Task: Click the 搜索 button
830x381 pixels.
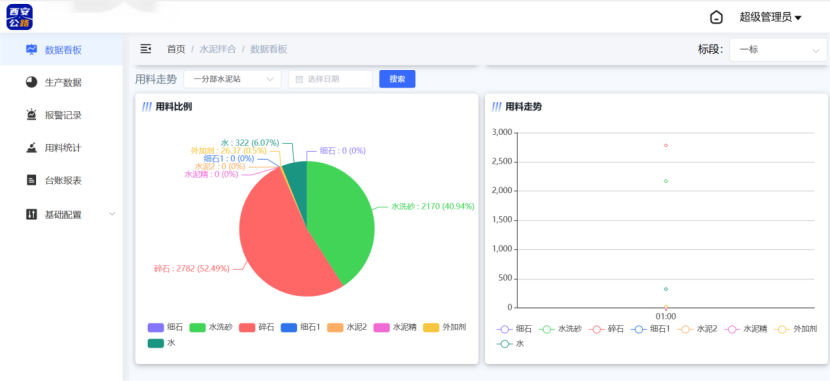Action: [x=397, y=79]
